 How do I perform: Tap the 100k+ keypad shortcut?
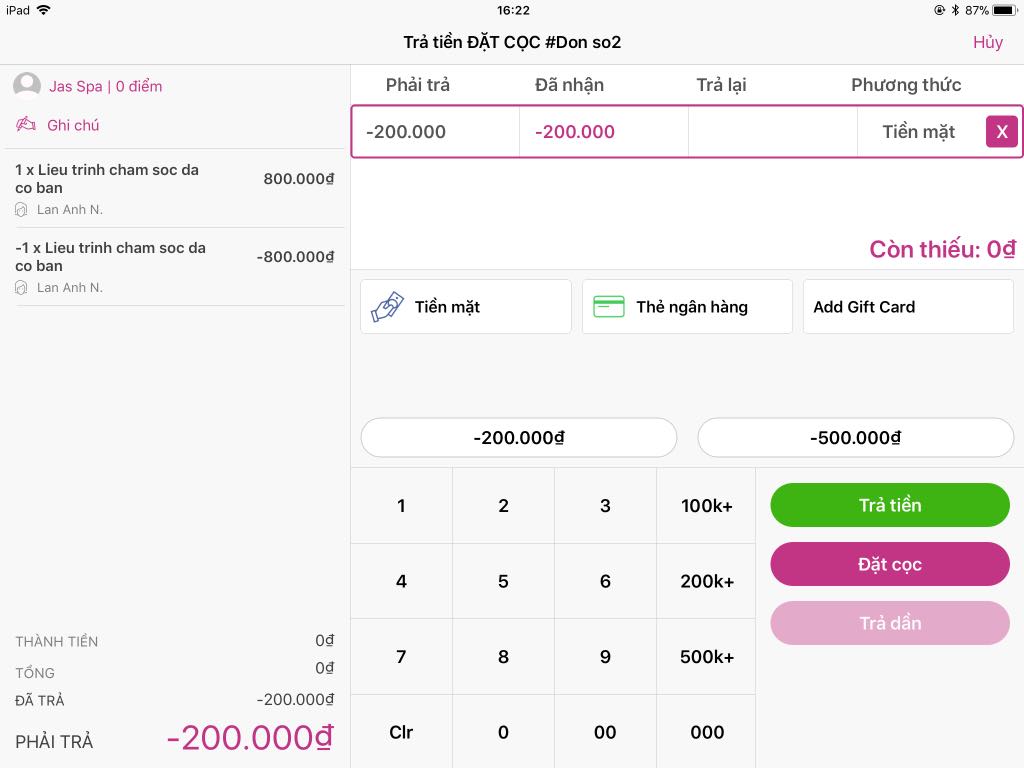tap(706, 506)
